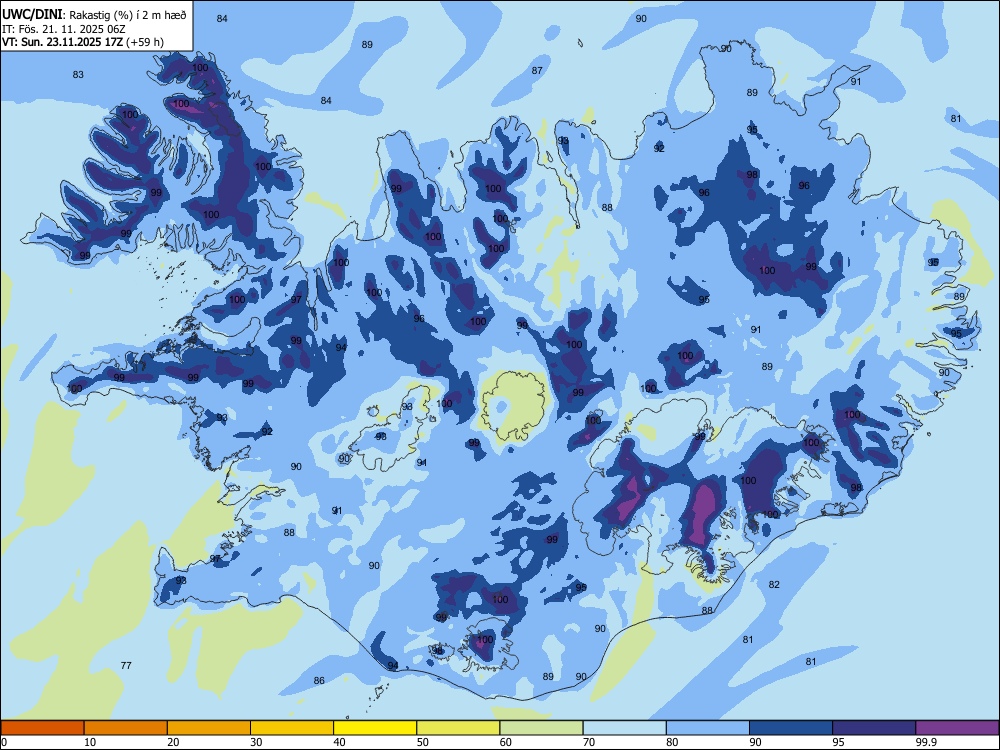
Task: Click the 70–80 pale blue legend swatch
Action: [624, 728]
